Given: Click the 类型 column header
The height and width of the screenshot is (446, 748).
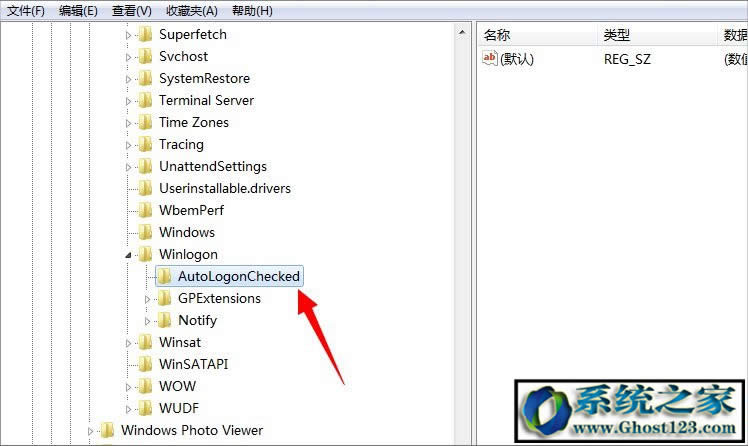Looking at the screenshot, I should coord(657,34).
